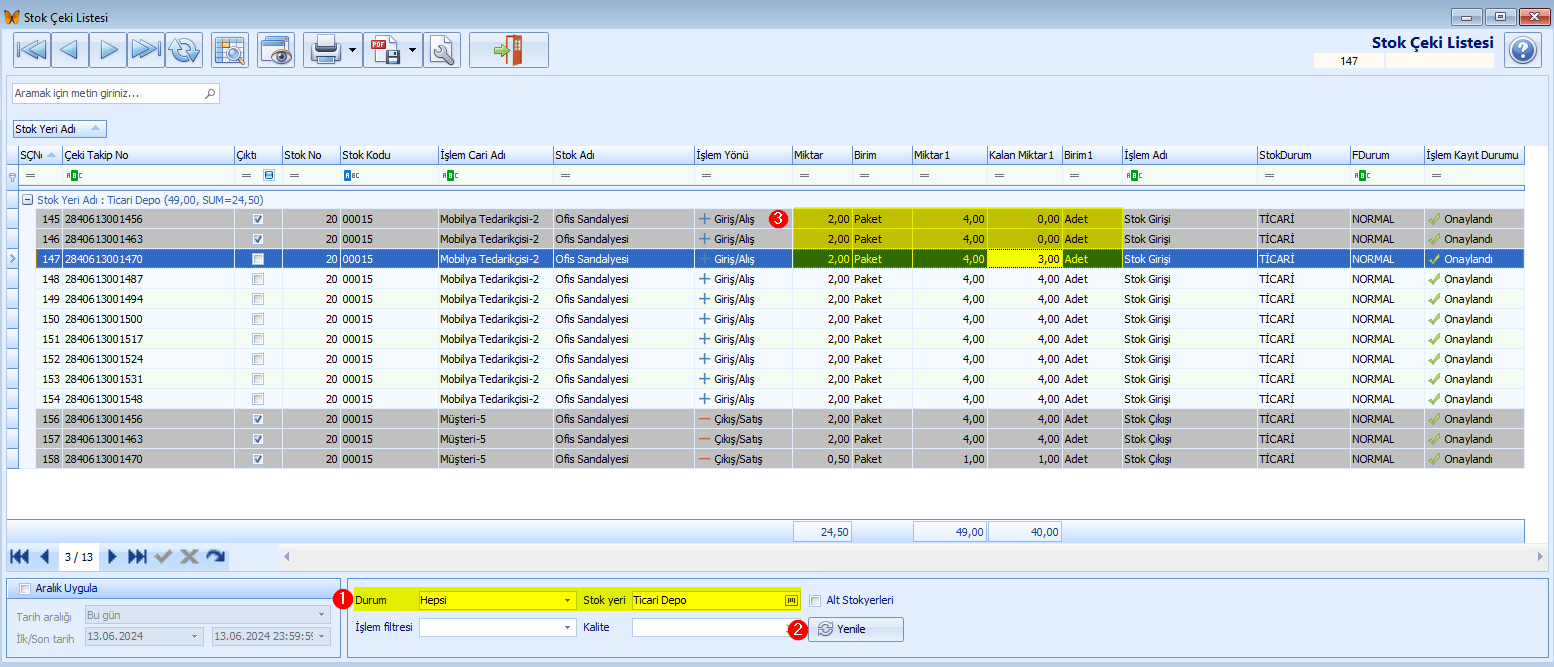Sort by the Stok Kodu column header
1554x667 pixels.
tap(388, 155)
